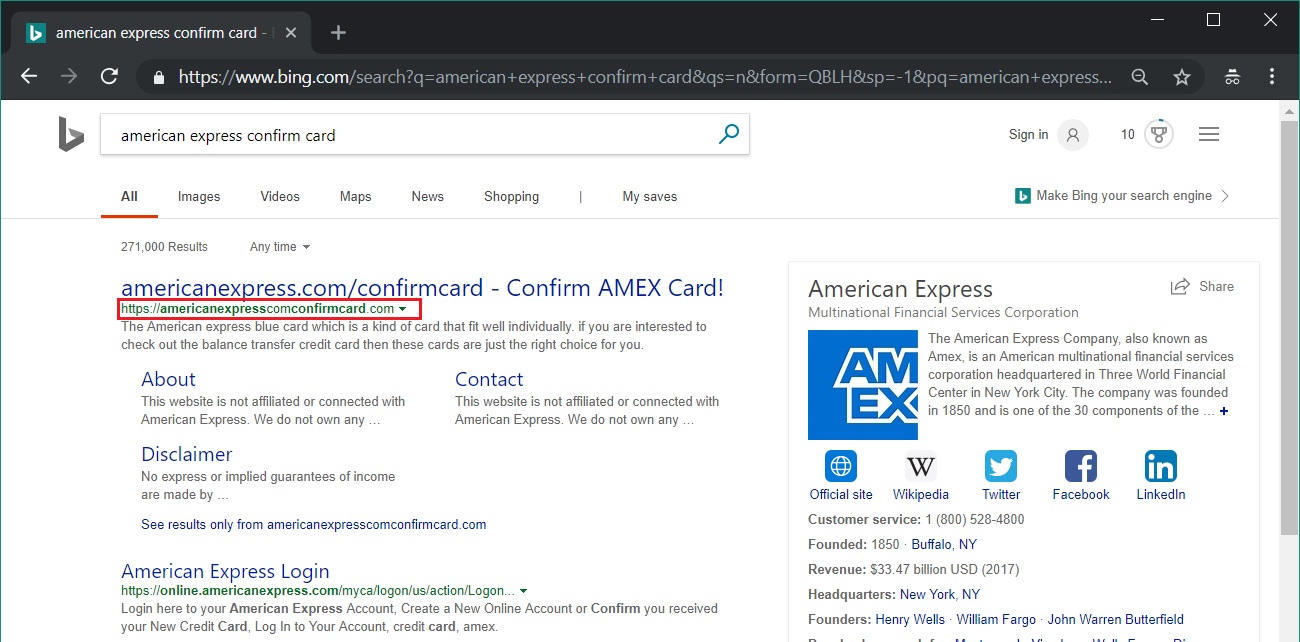The image size is (1300, 642).
Task: Click the John Warren Butterfield link
Action: 1116,619
